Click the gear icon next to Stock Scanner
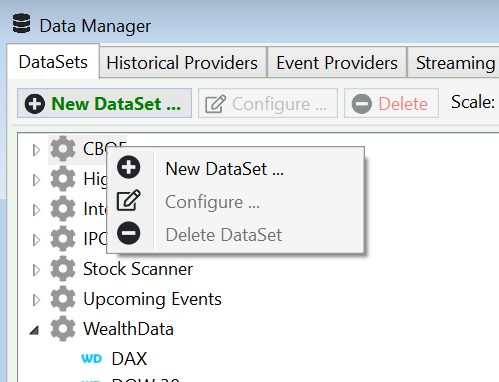 (x=63, y=269)
